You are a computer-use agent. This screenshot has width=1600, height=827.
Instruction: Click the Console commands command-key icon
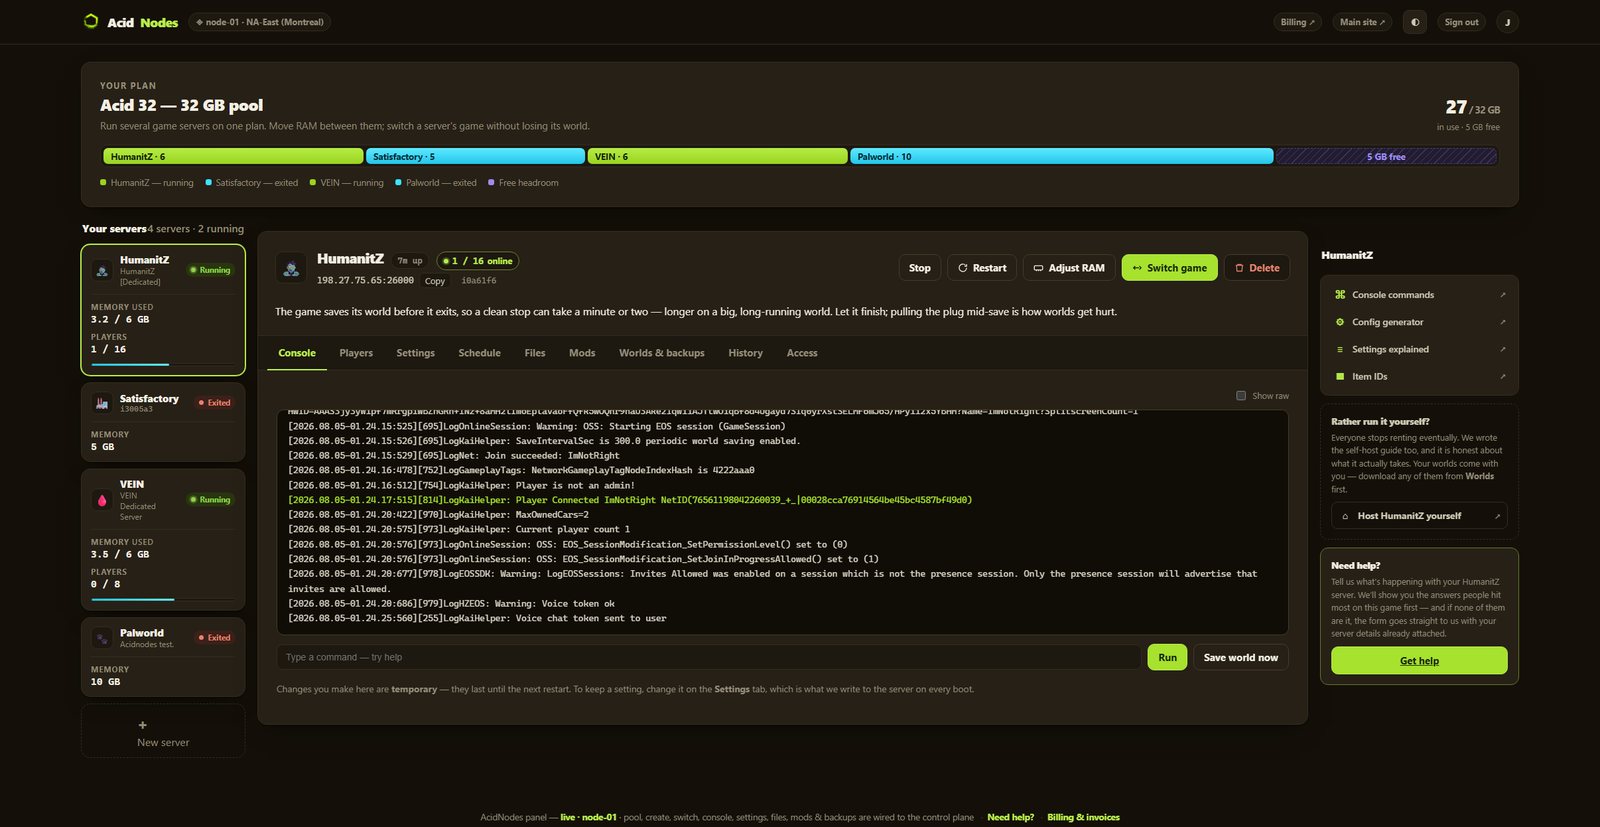[x=1340, y=295]
